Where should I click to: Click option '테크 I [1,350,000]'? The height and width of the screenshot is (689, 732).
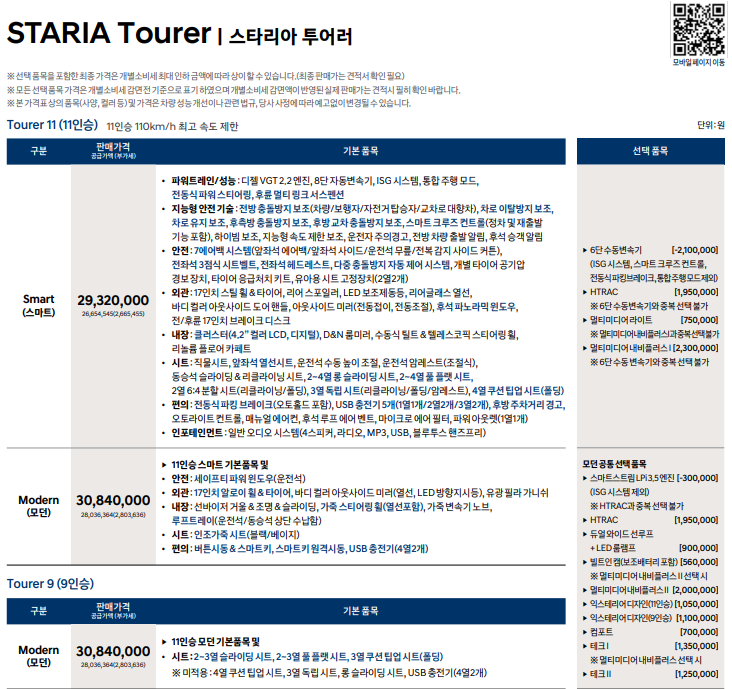click(x=651, y=646)
